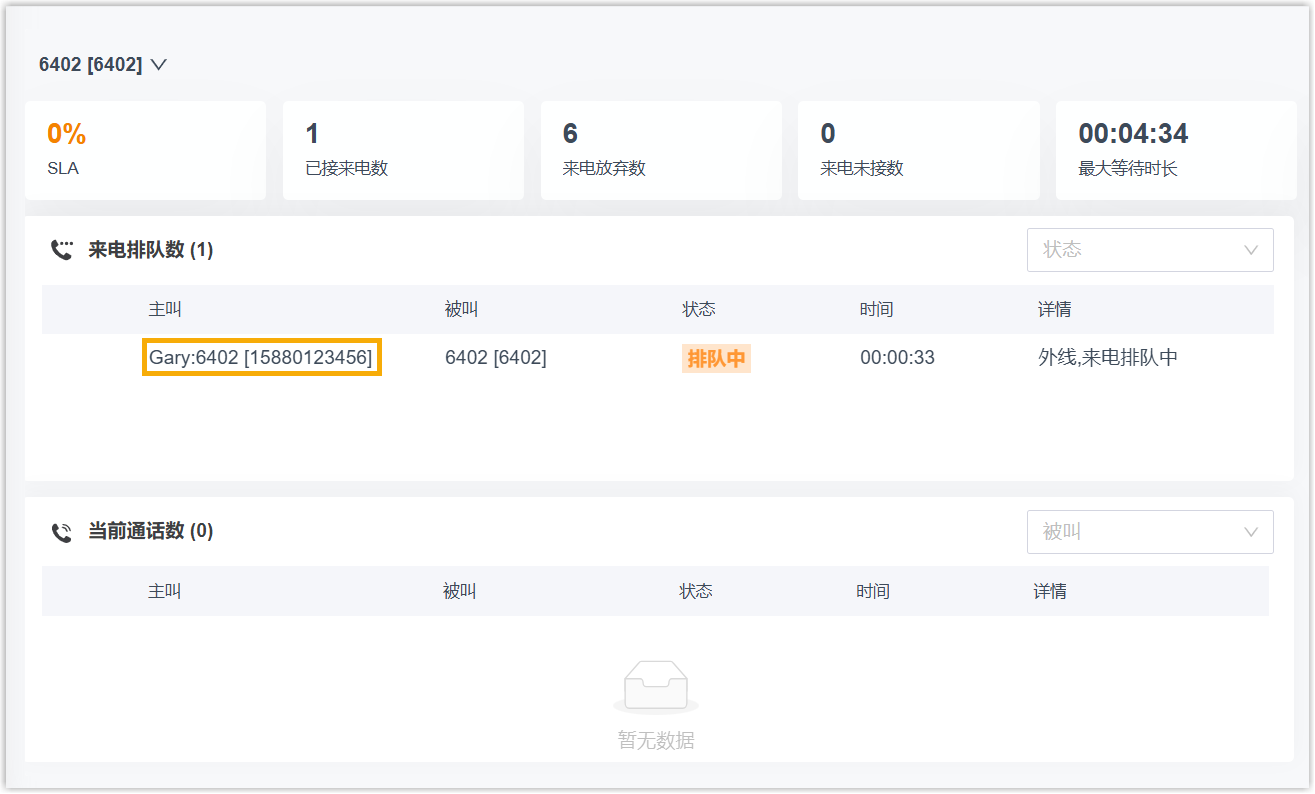Open the 6402 [6402] queue selector
The width and height of the screenshot is (1315, 794).
pos(102,65)
